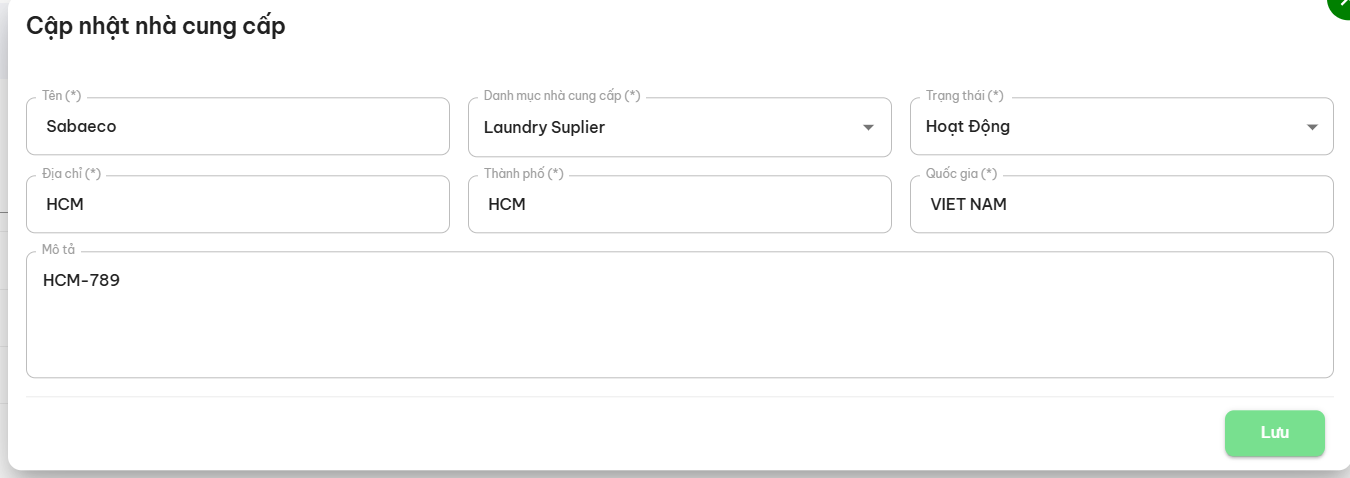1350x478 pixels.
Task: Click the Trạng thái caret icon
Action: coord(1312,127)
